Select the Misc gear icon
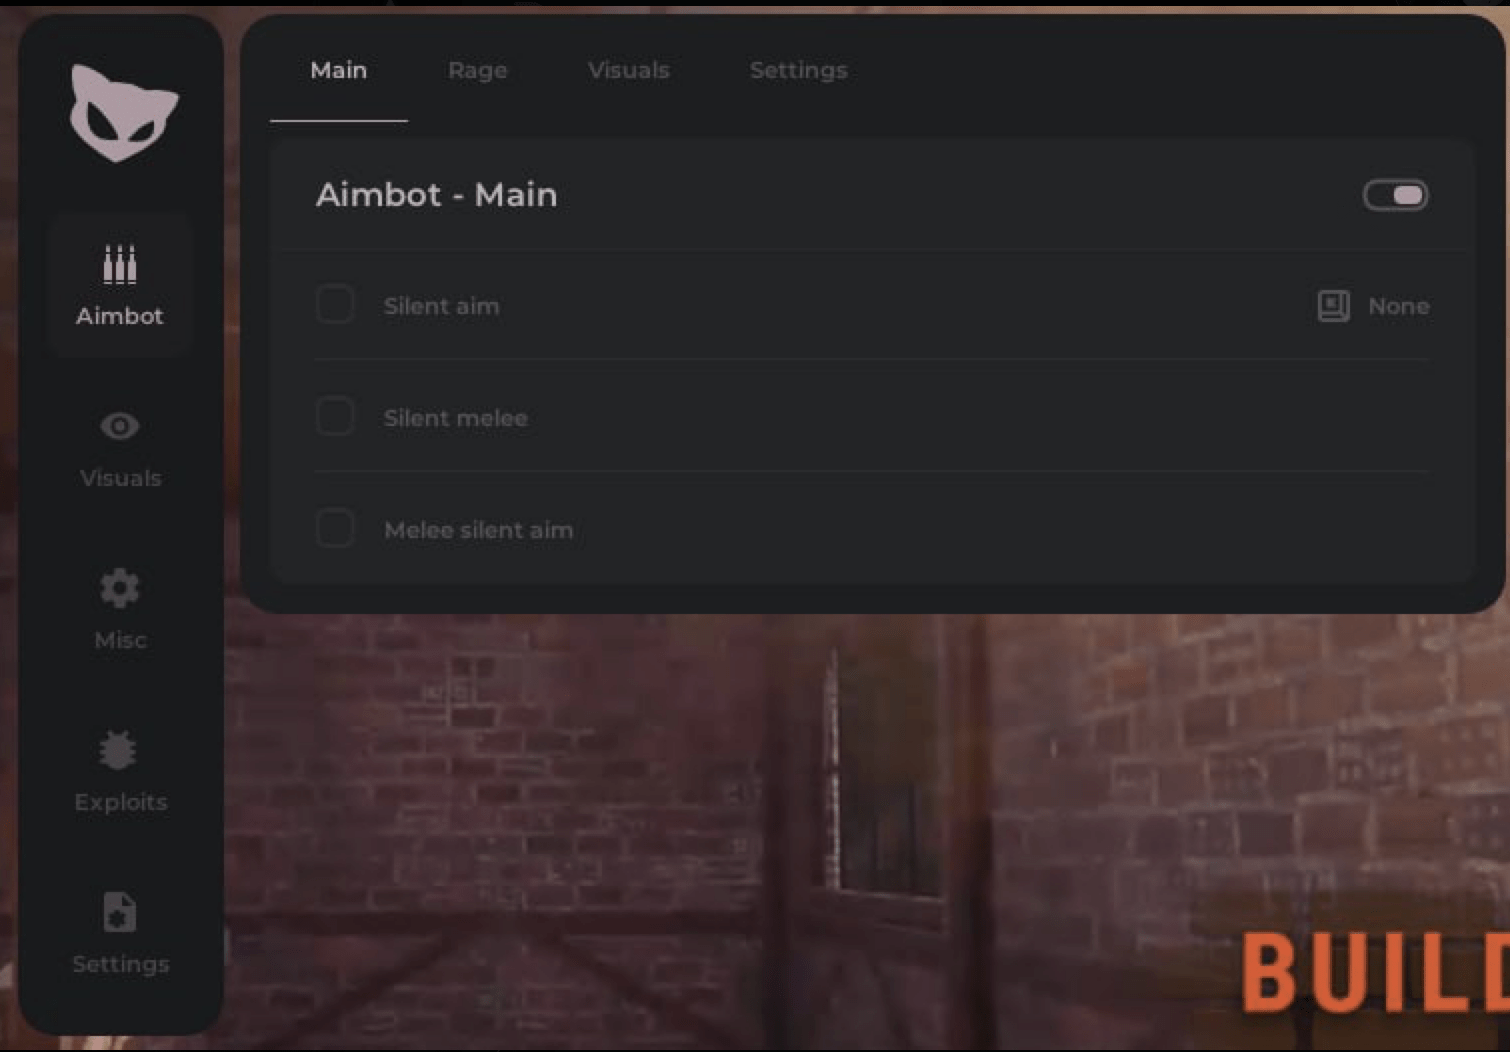This screenshot has height=1052, width=1510. tap(120, 589)
